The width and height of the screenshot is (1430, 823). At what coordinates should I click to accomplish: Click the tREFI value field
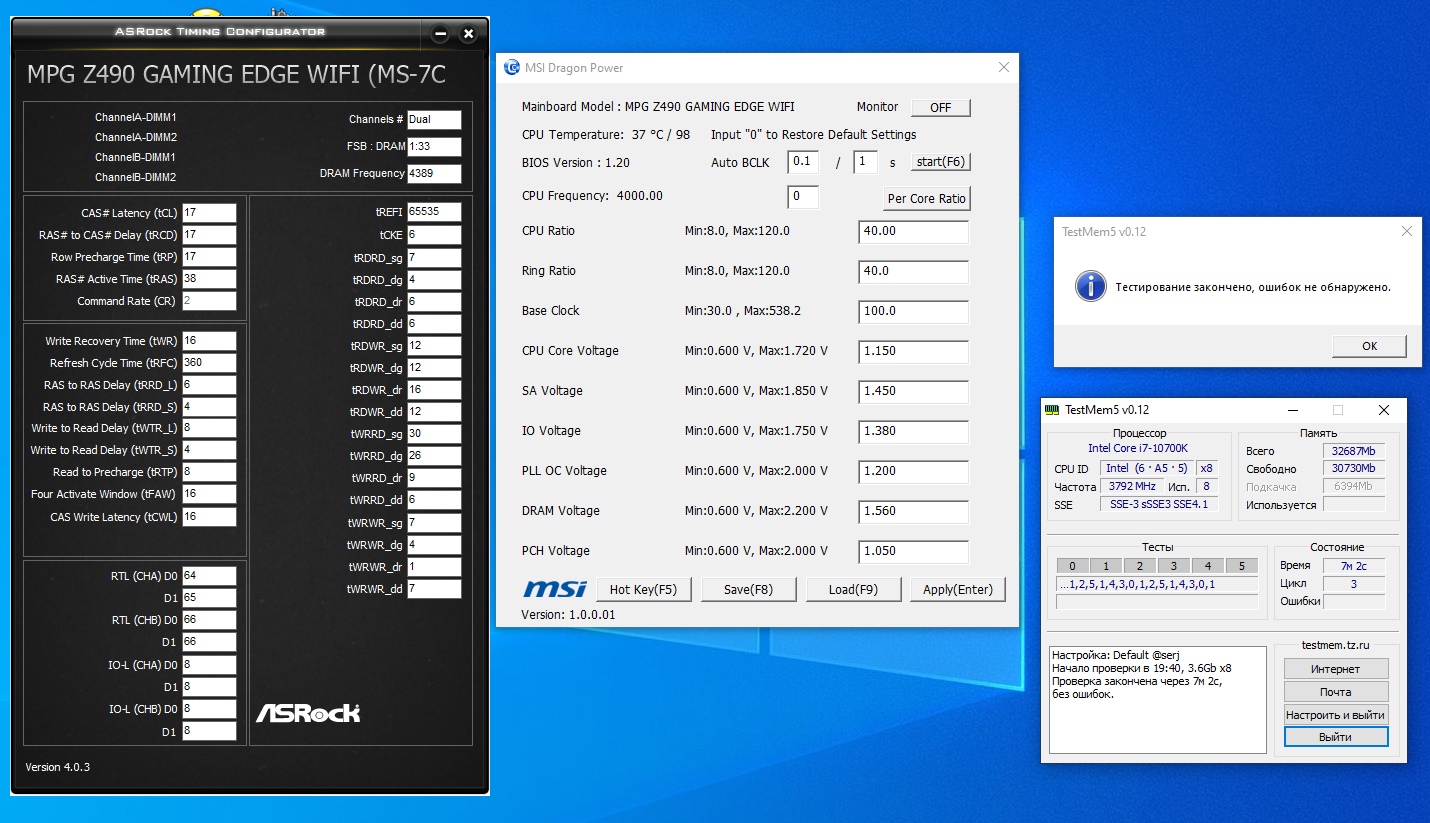pyautogui.click(x=434, y=212)
